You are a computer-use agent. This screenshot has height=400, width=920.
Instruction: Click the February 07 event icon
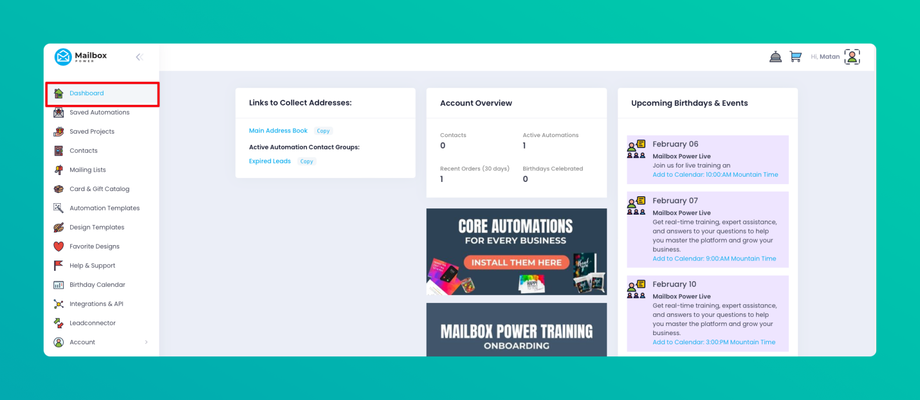(637, 205)
